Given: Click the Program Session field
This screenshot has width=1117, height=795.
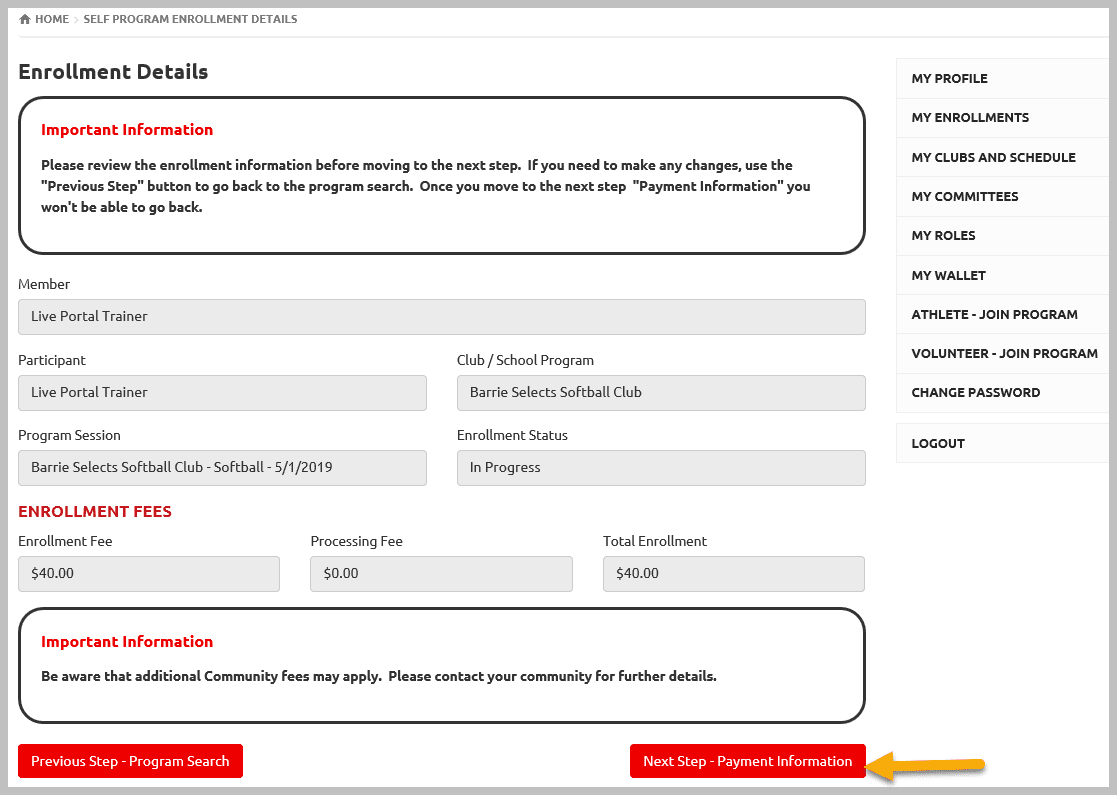Looking at the screenshot, I should (222, 468).
